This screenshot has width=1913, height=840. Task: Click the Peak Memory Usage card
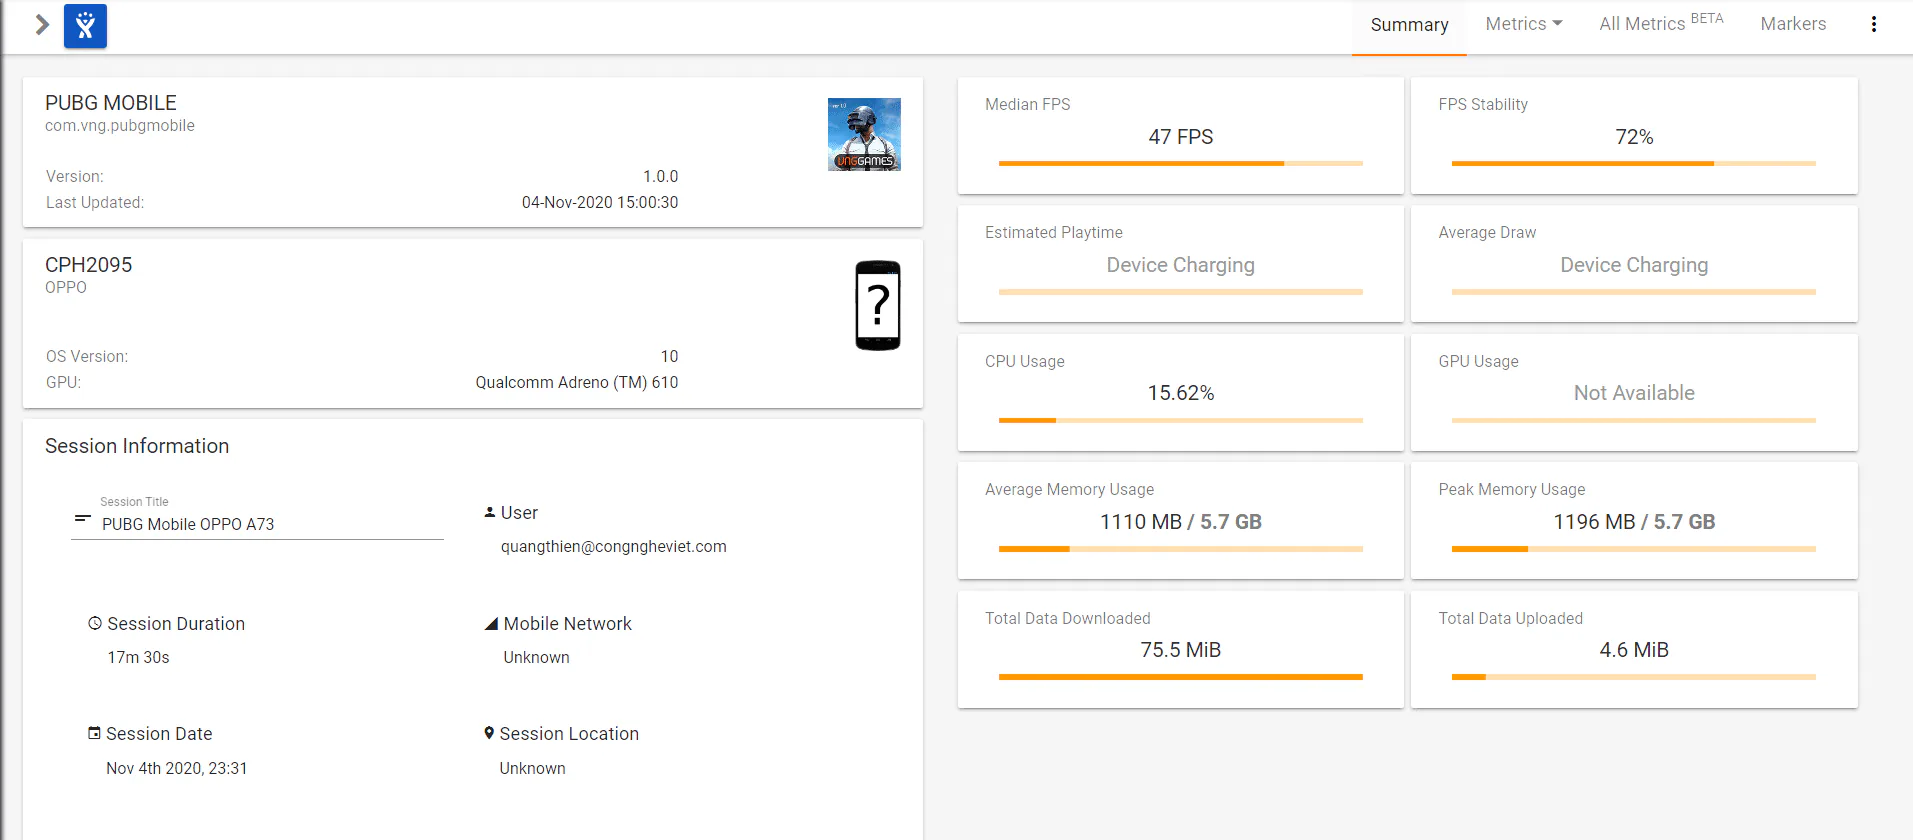point(1634,520)
